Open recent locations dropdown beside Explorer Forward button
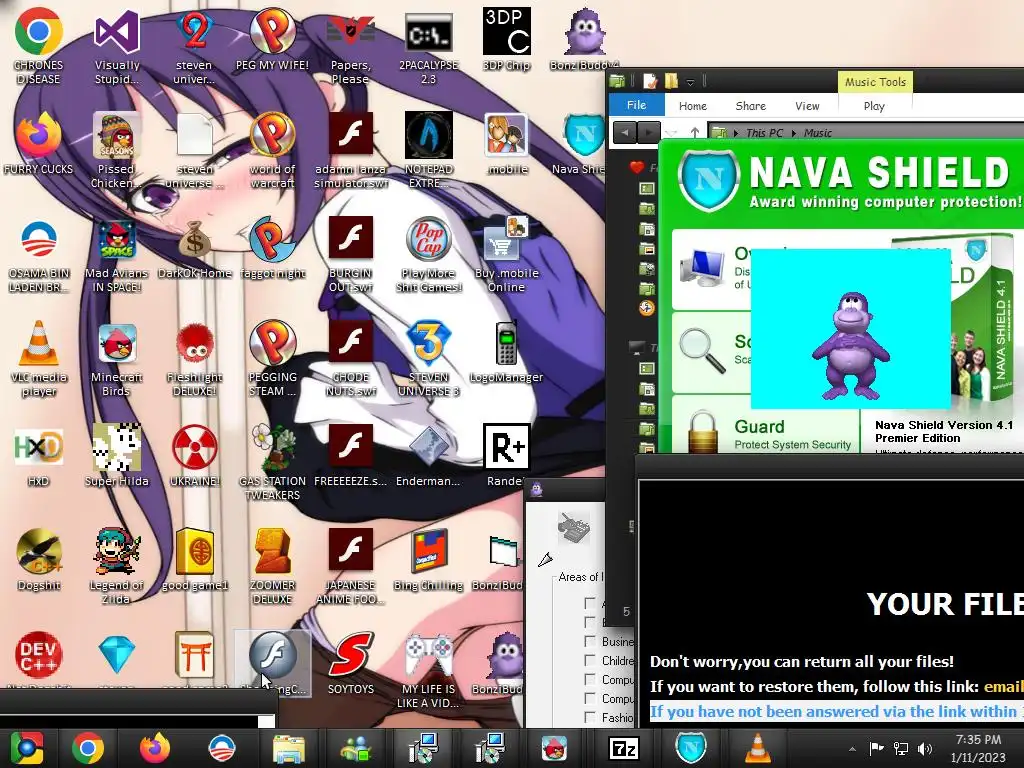The width and height of the screenshot is (1024, 768). click(x=671, y=133)
